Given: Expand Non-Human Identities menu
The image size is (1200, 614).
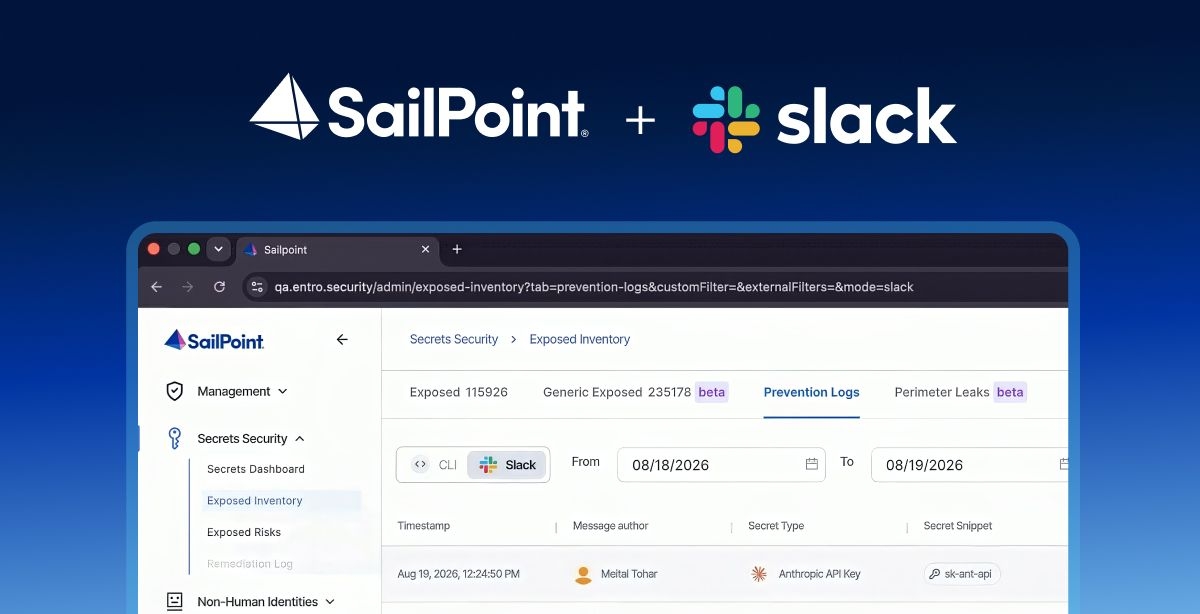Looking at the screenshot, I should click(x=266, y=602).
